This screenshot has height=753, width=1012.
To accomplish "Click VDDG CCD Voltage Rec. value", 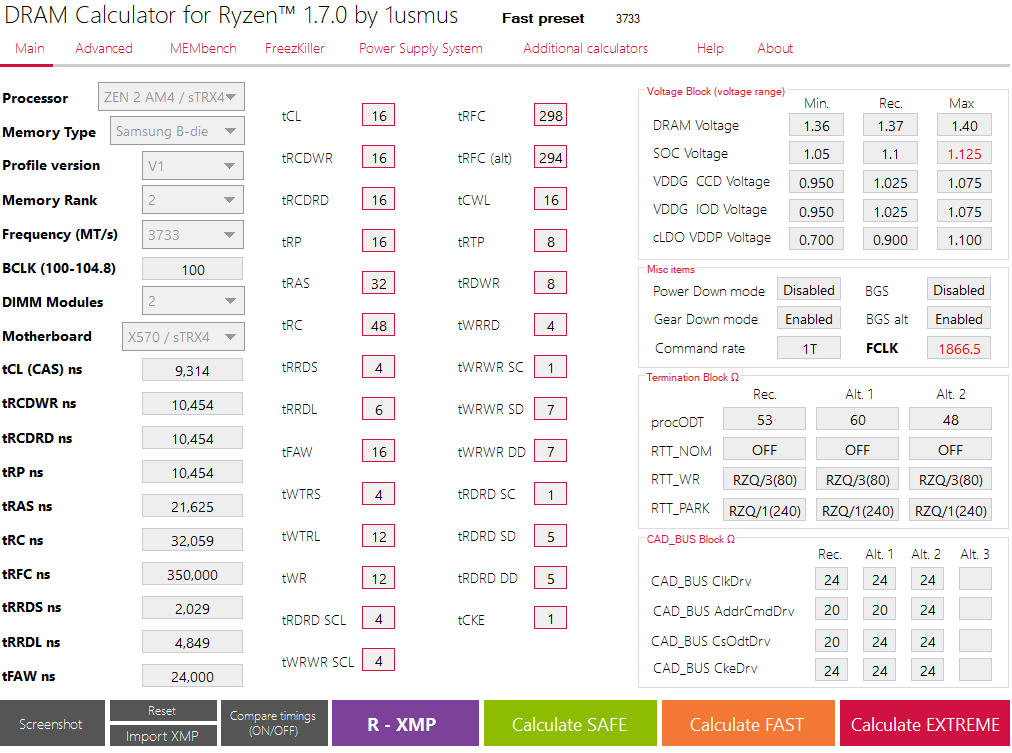I will tap(890, 182).
